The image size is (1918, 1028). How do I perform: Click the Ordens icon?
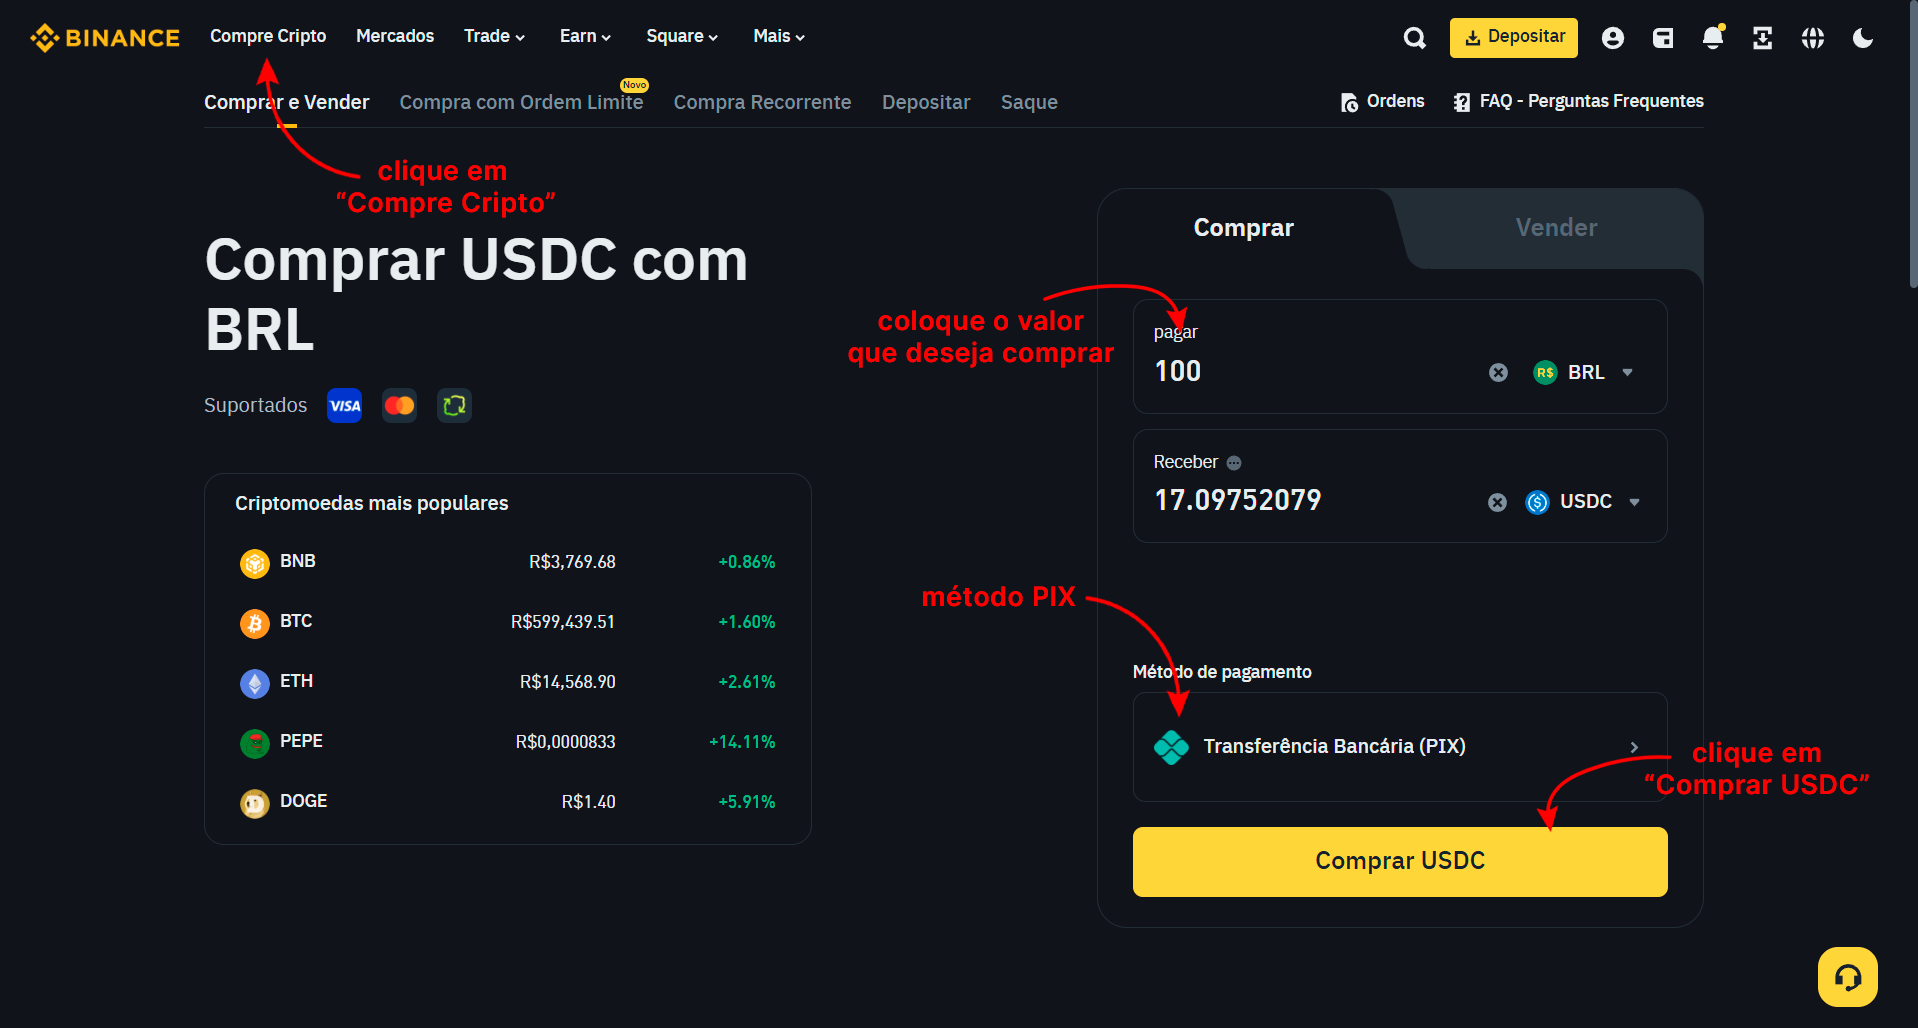1349,102
